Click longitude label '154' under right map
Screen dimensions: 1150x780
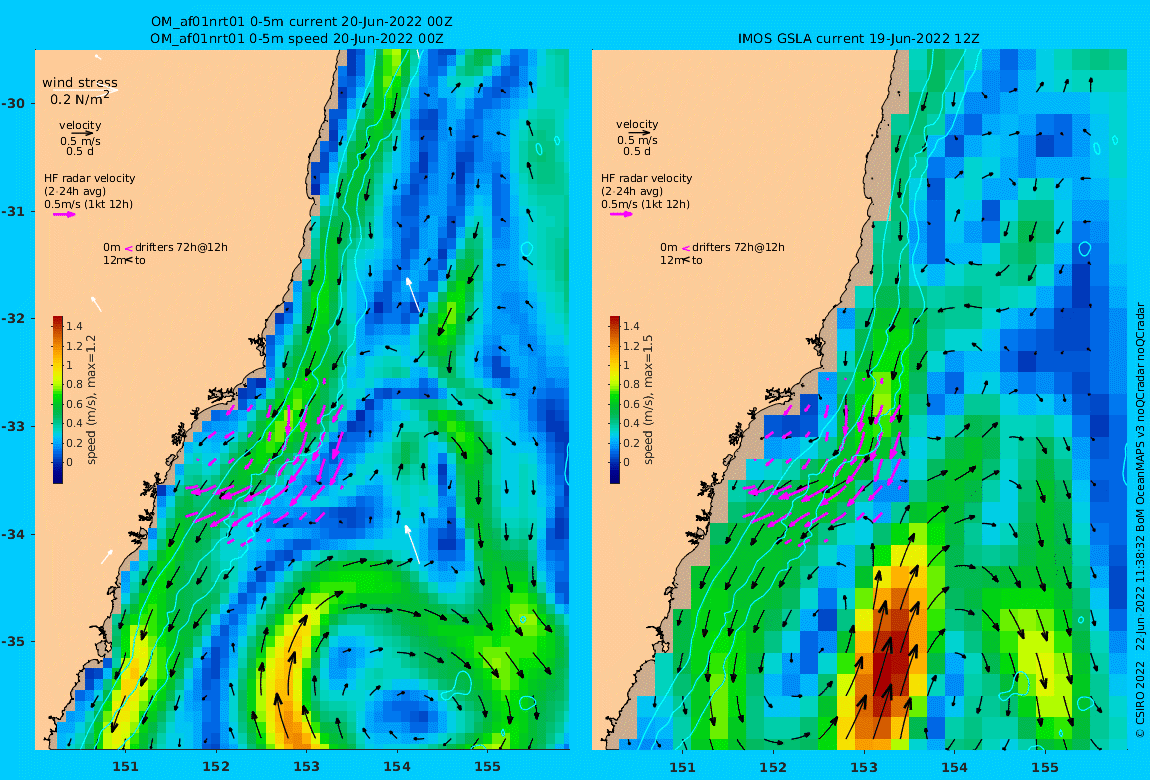(x=954, y=768)
